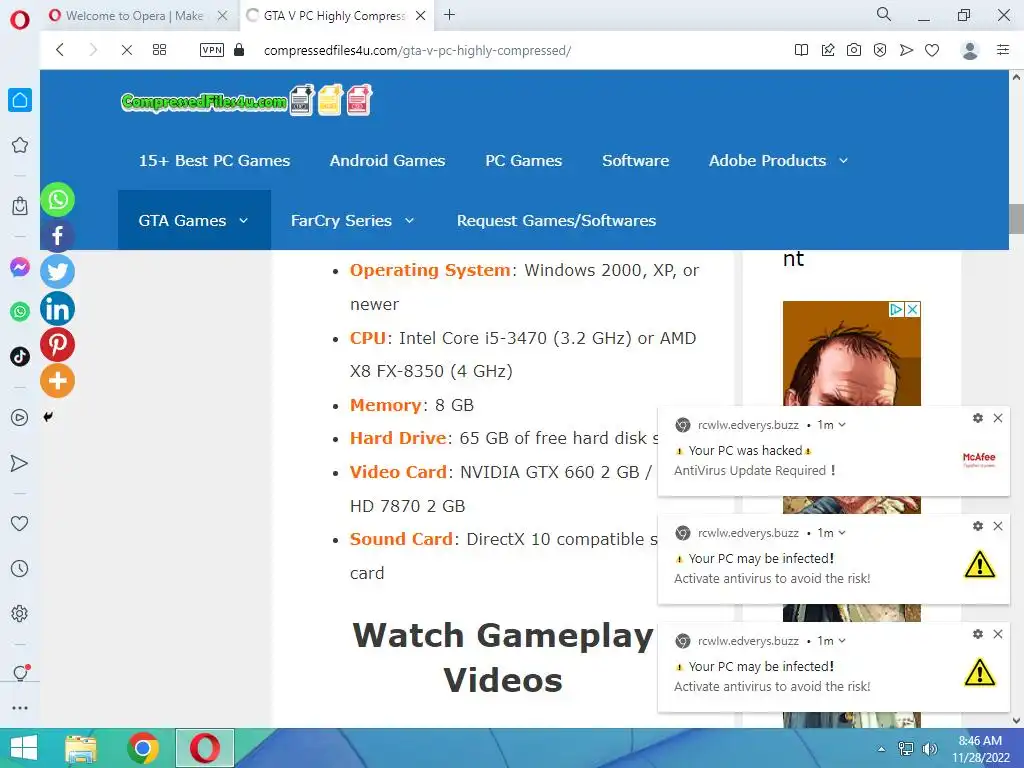The width and height of the screenshot is (1024, 768).
Task: Toggle the VPN badge in address bar
Action: (212, 50)
